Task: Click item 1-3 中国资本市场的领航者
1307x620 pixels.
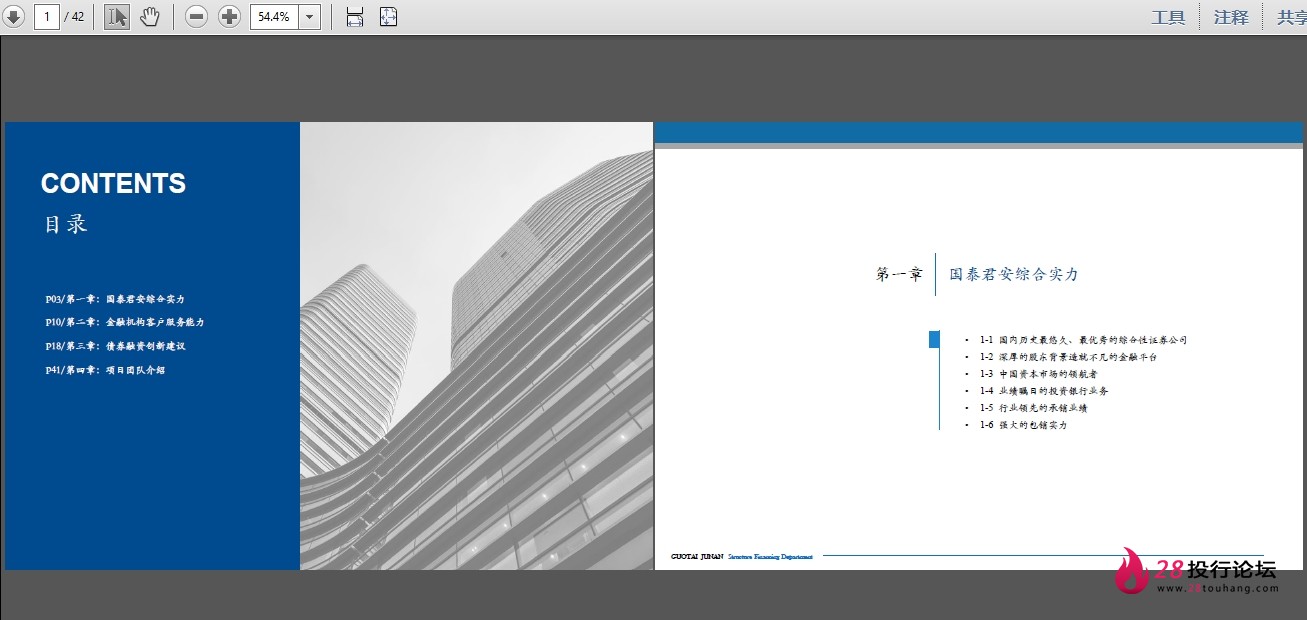Action: click(1039, 374)
